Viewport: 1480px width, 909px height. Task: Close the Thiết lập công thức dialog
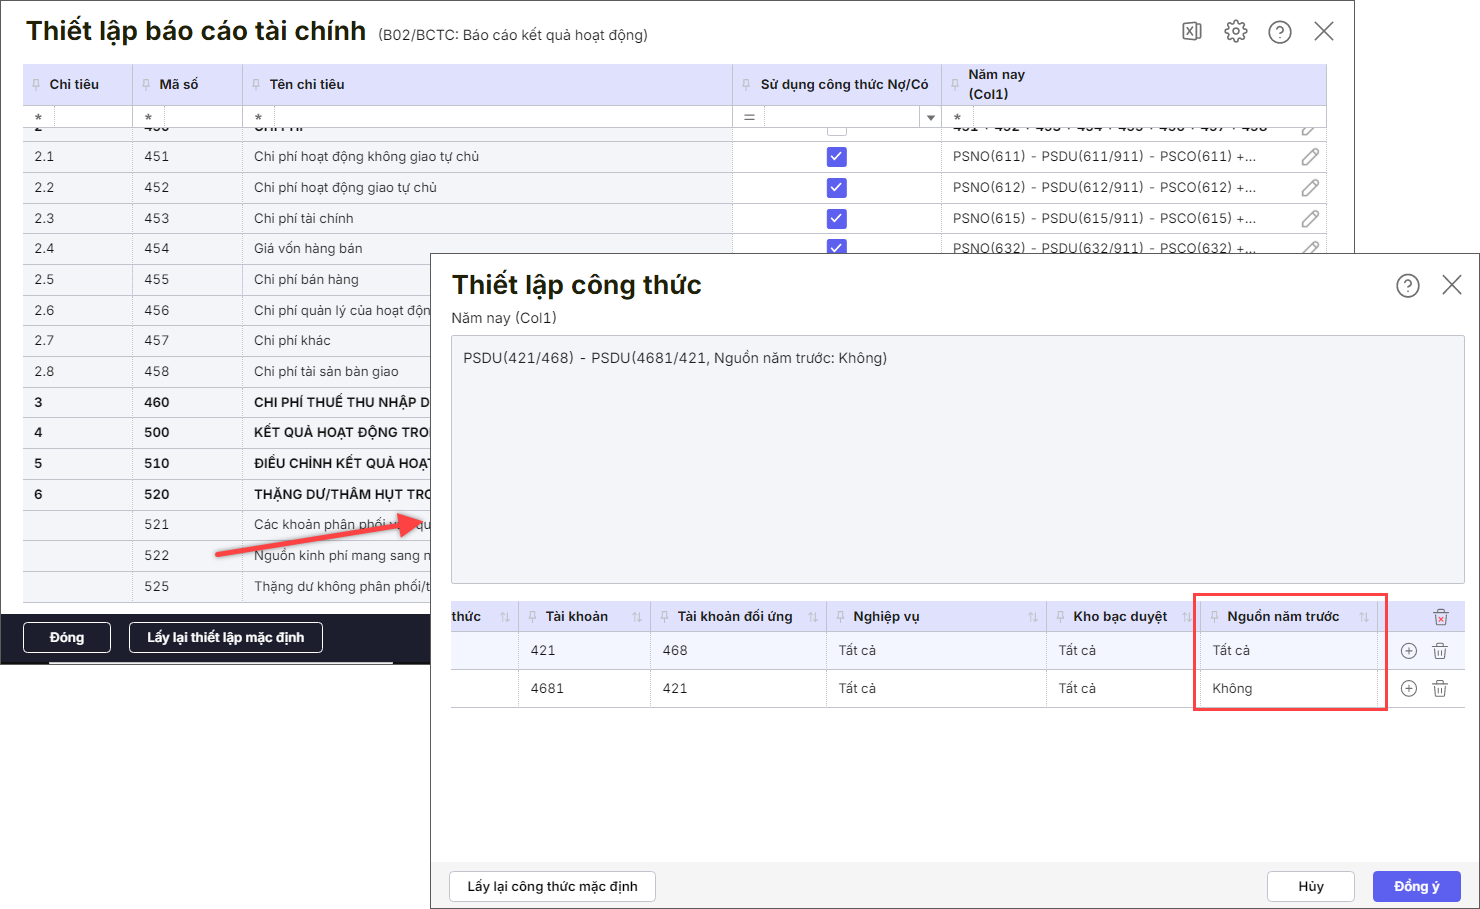pos(1452,285)
